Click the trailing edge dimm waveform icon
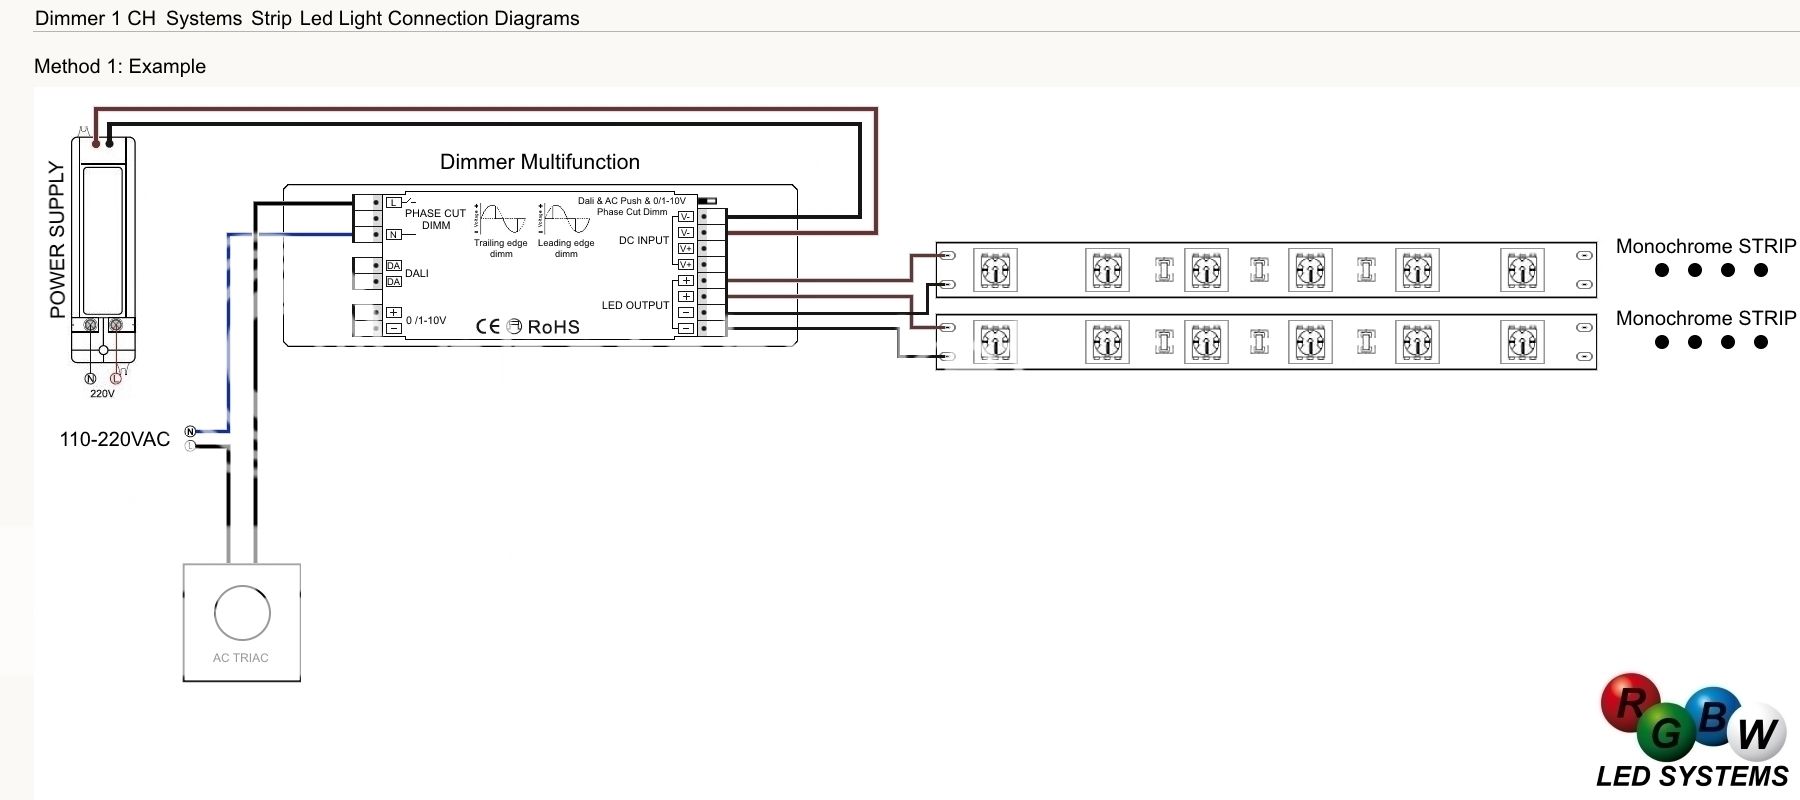 [501, 220]
